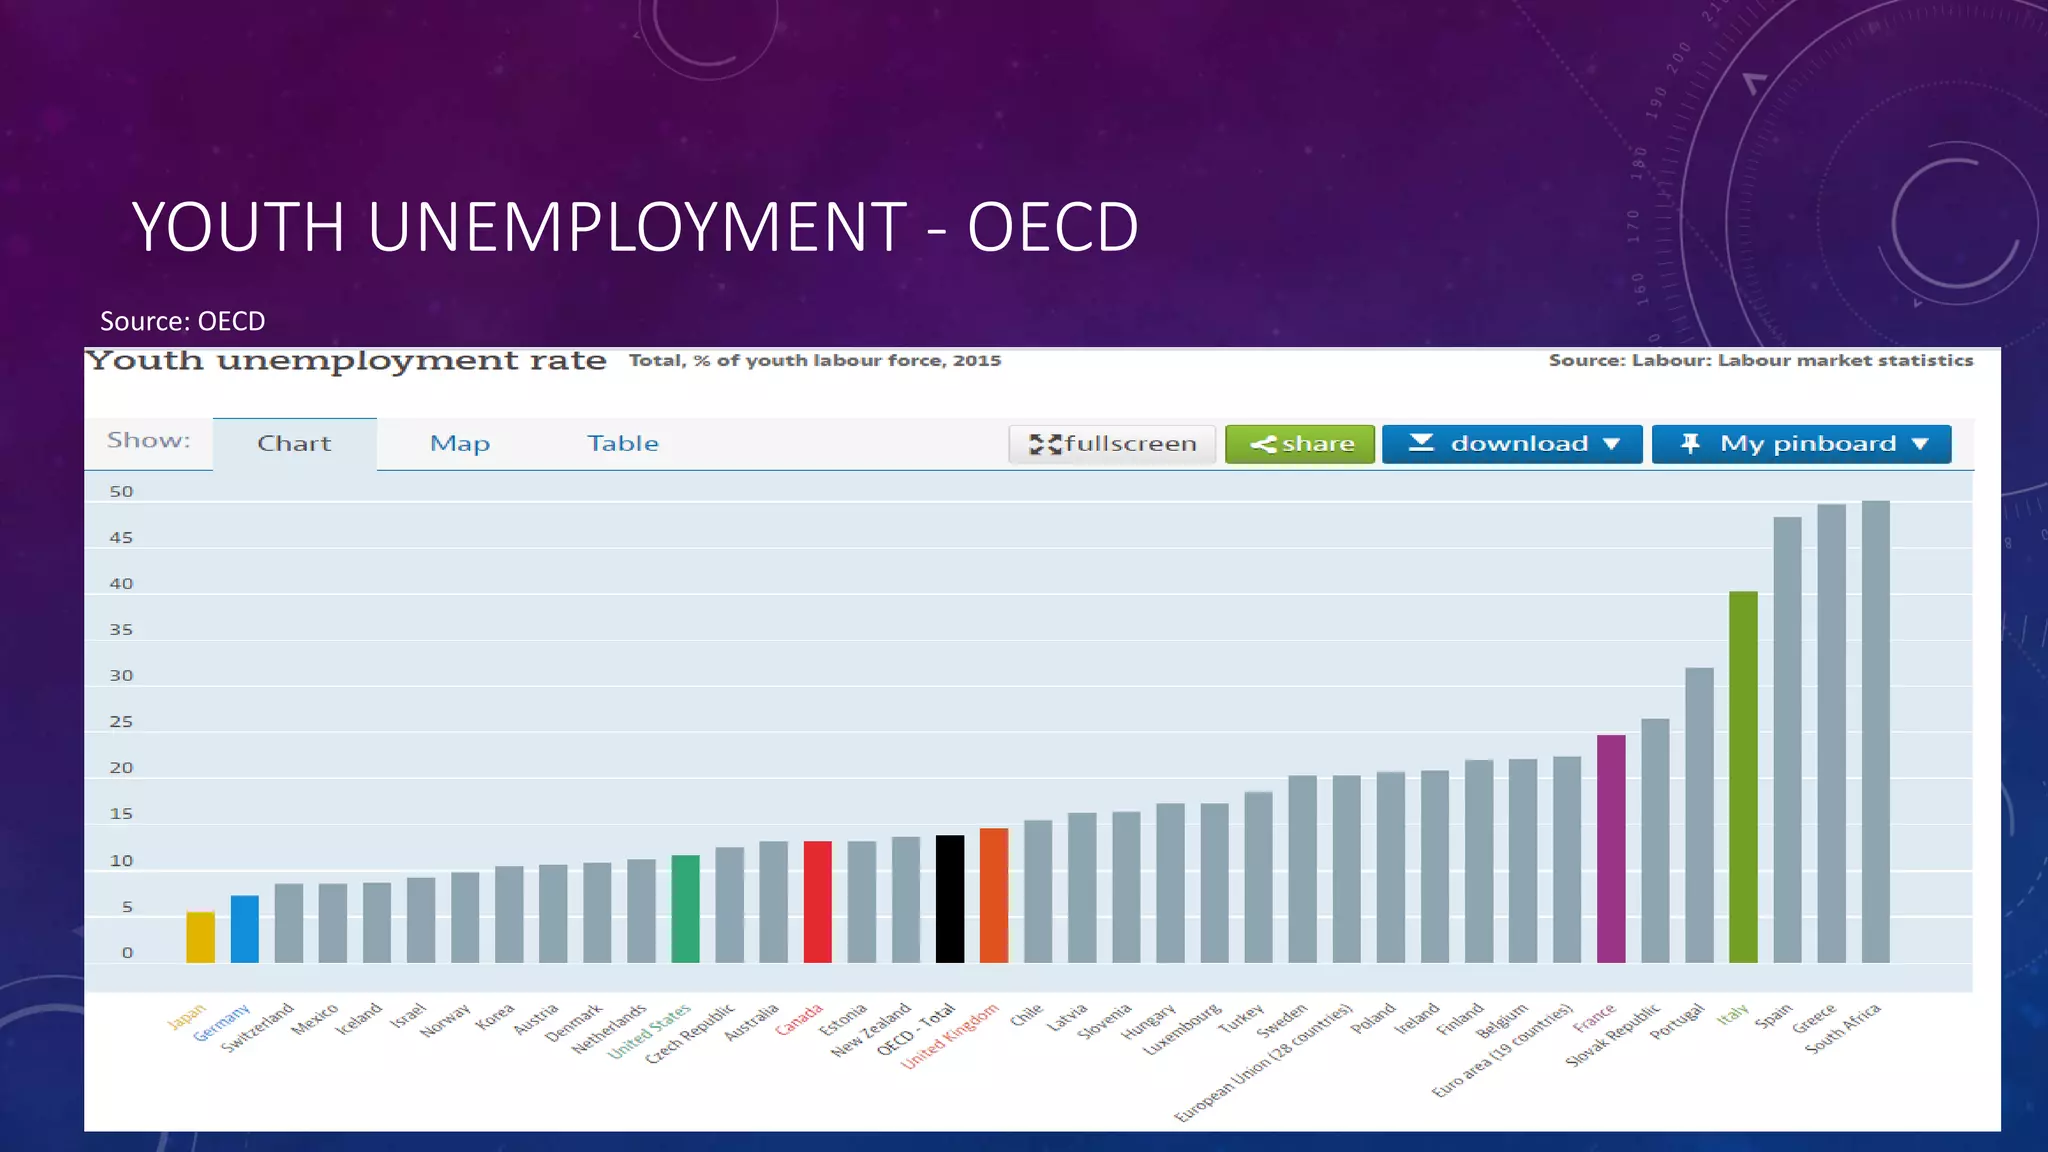2048x1152 pixels.
Task: Click the 'Canada' axis label
Action: tap(799, 1019)
